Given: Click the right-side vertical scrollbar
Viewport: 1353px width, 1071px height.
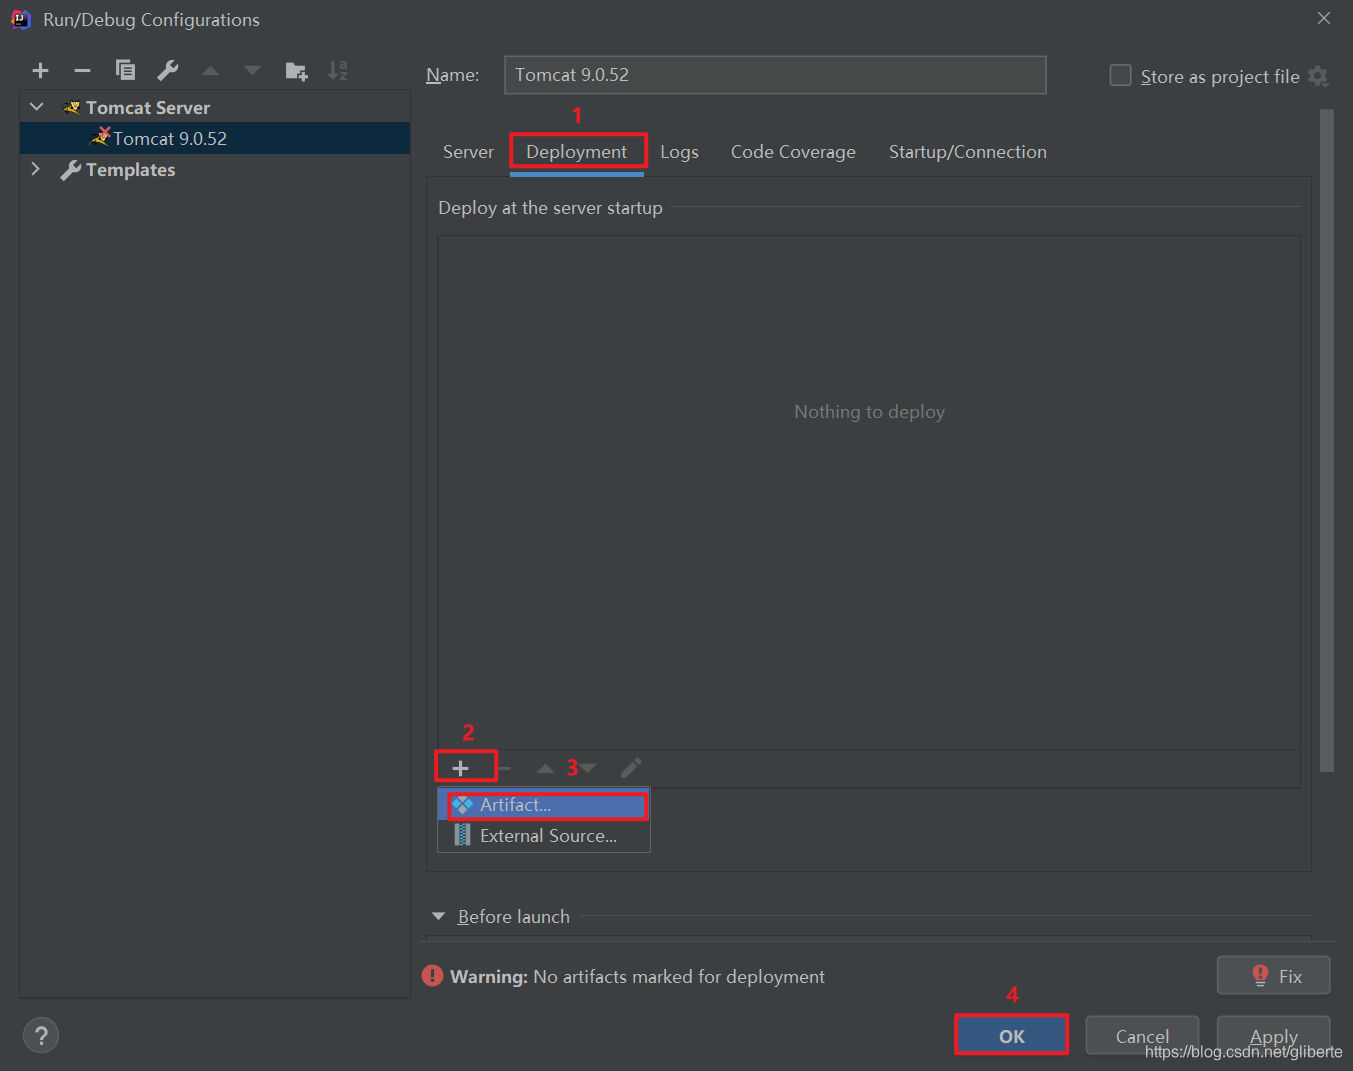Looking at the screenshot, I should (1327, 440).
